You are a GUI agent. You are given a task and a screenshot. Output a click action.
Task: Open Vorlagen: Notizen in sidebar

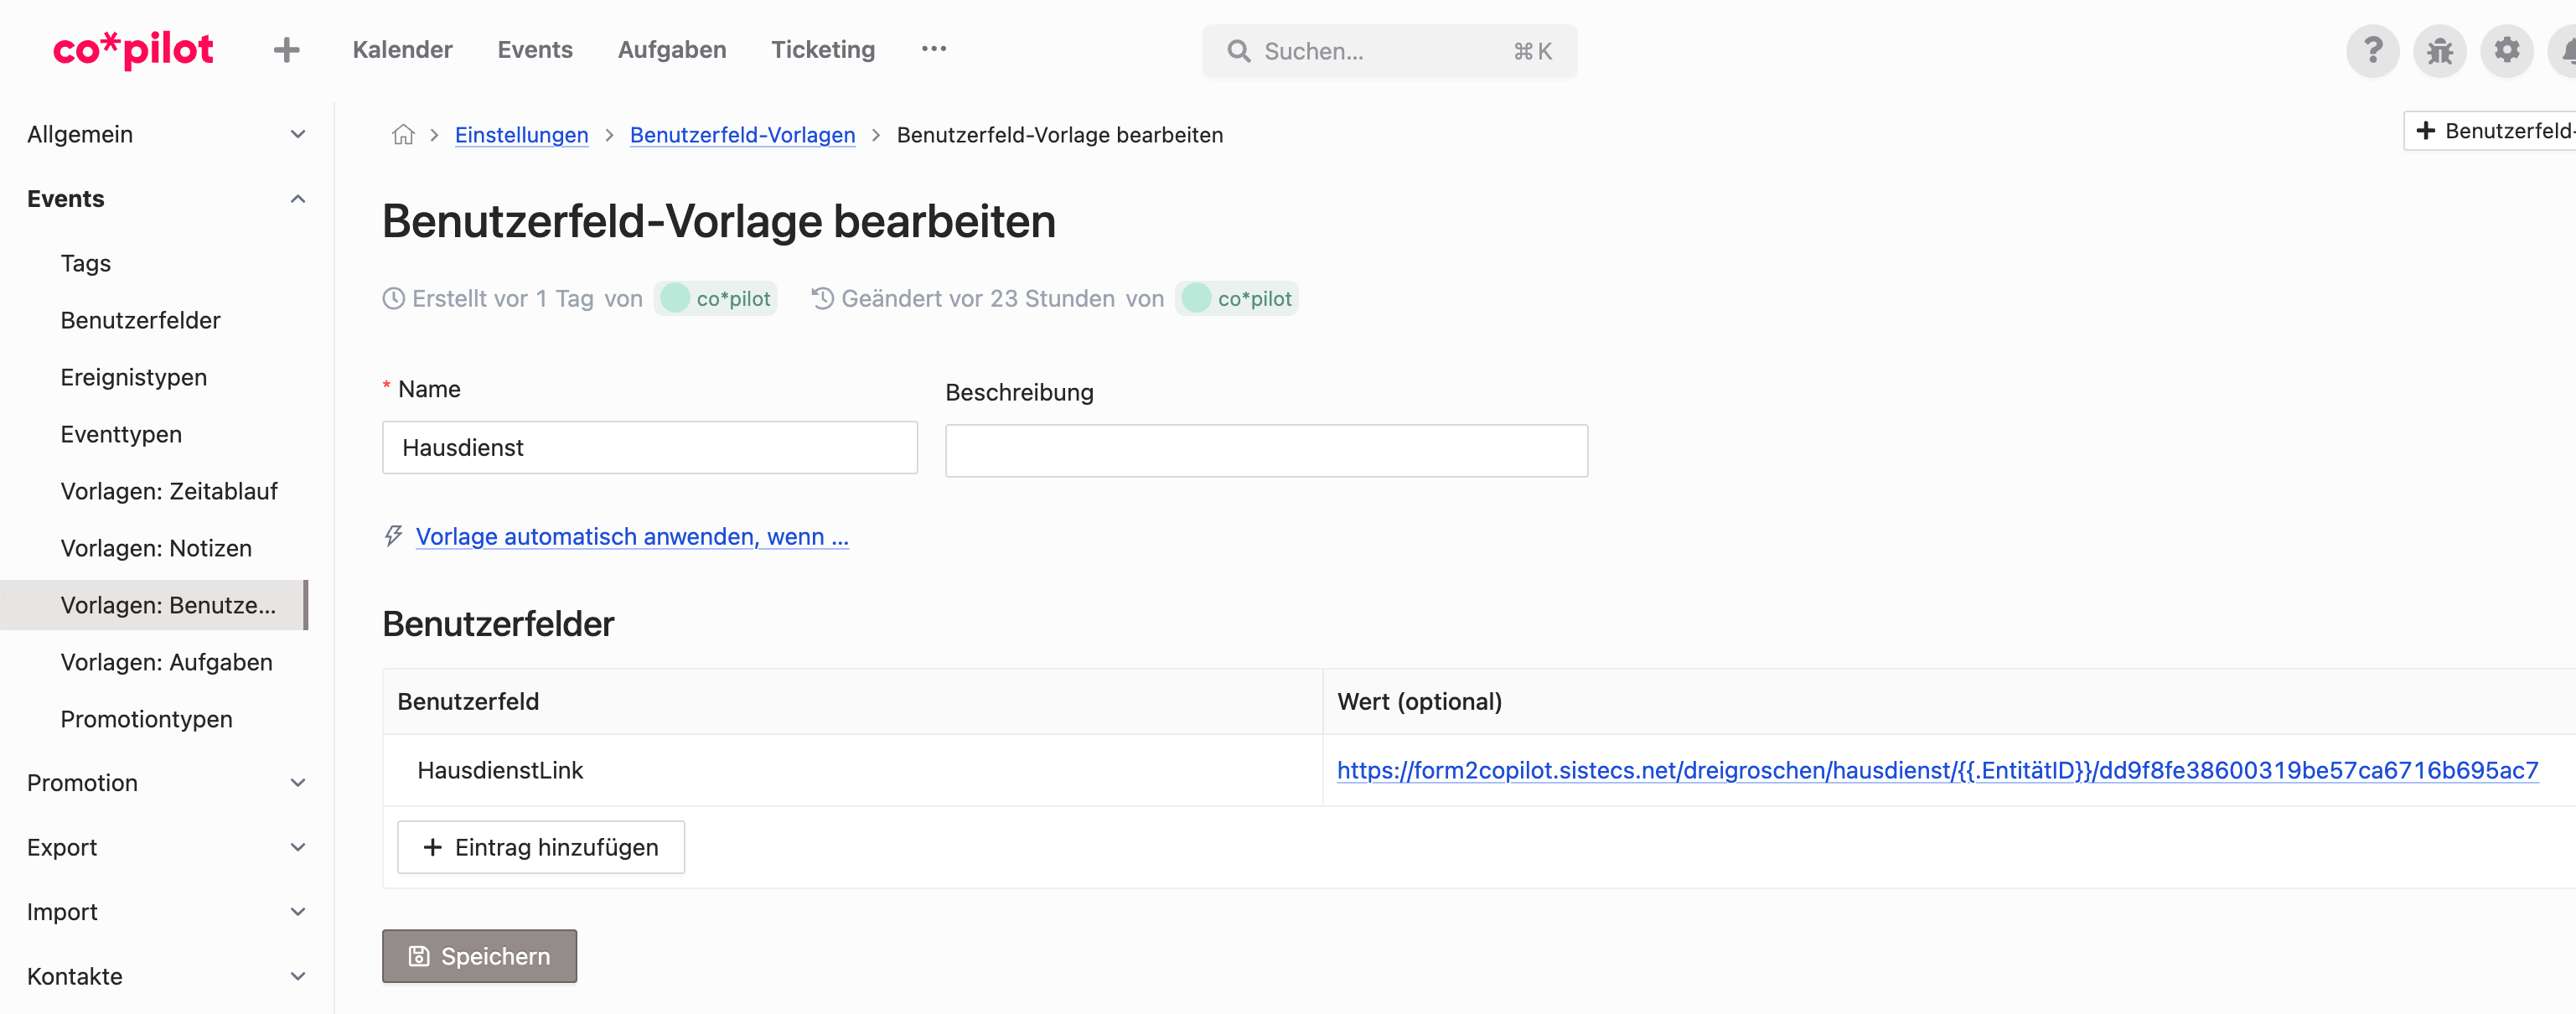(x=156, y=548)
